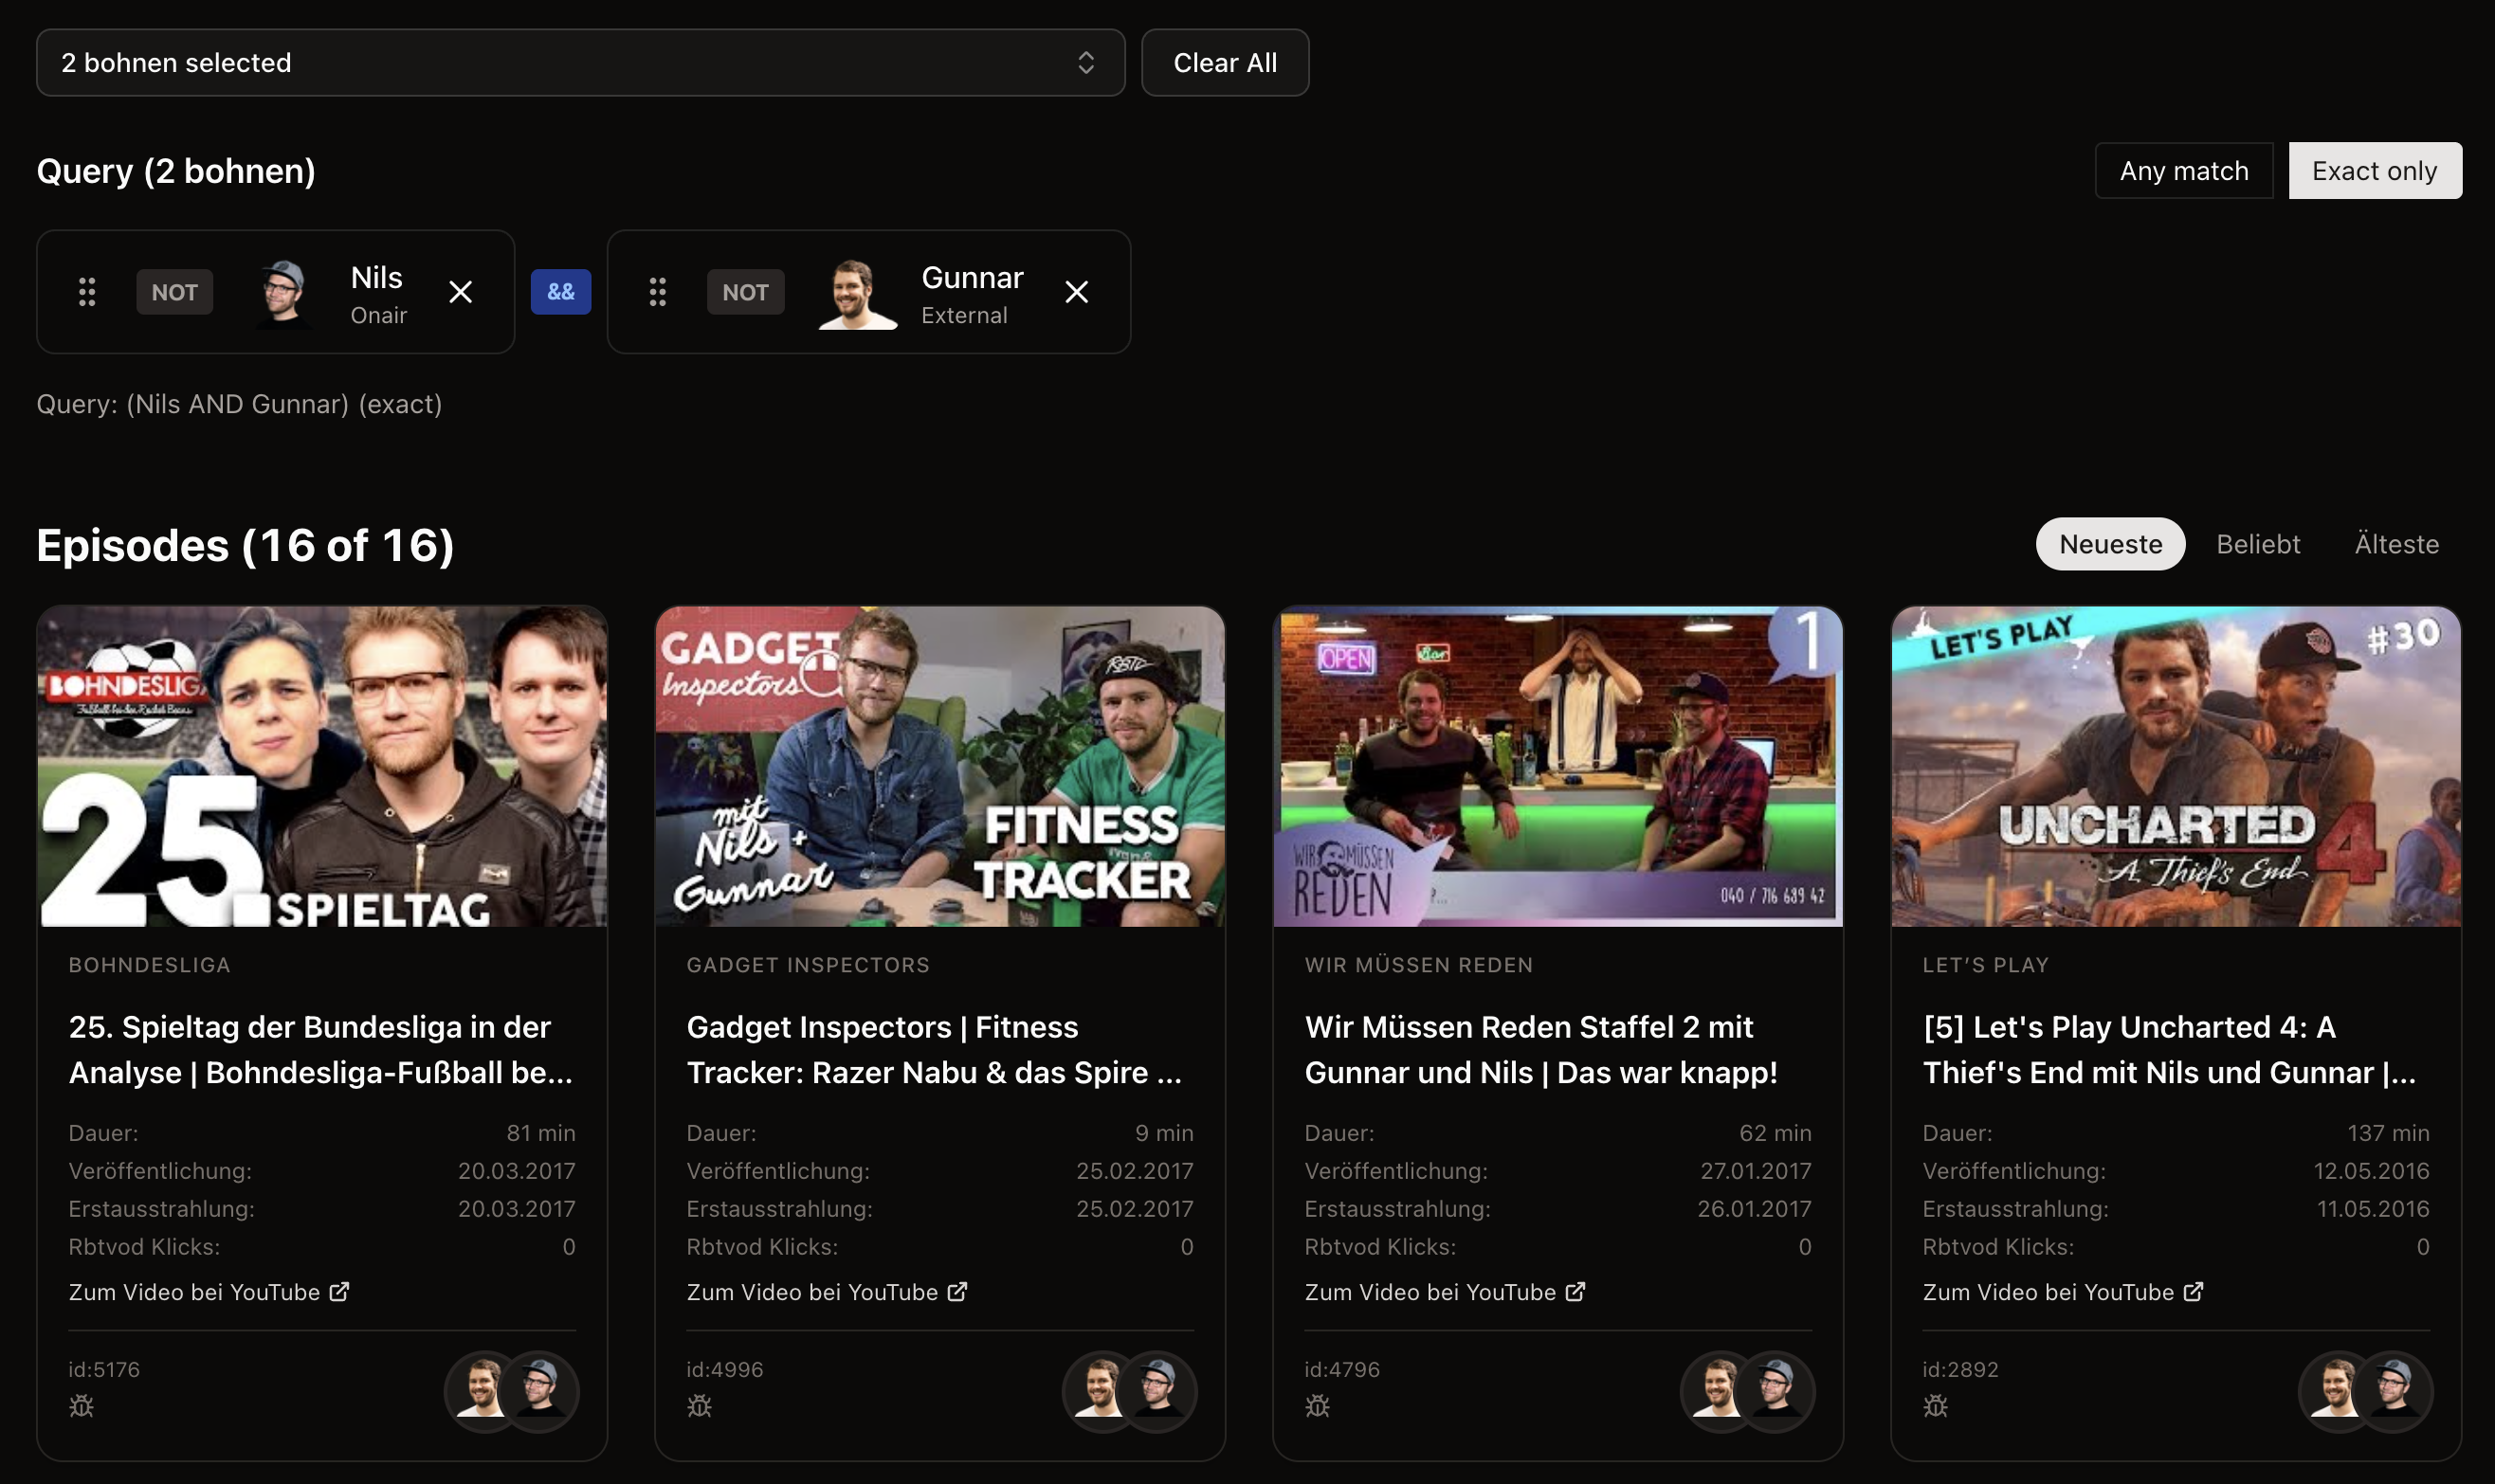Open the Gadget Inspectors Fitness Tracker thumbnail

[x=939, y=766]
